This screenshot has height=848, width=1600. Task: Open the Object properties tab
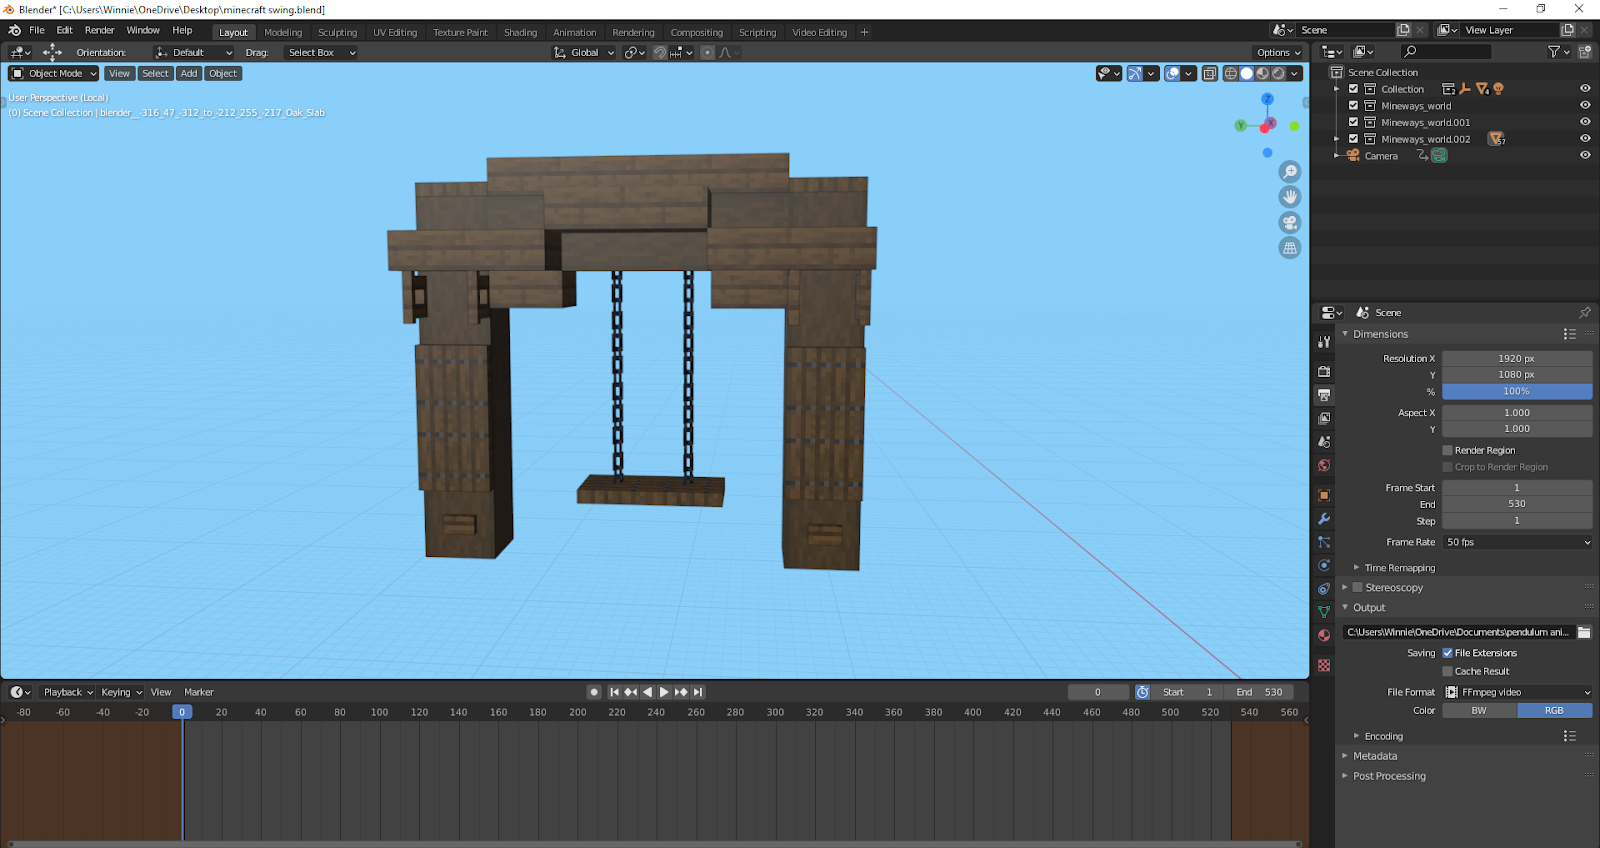[1324, 495]
